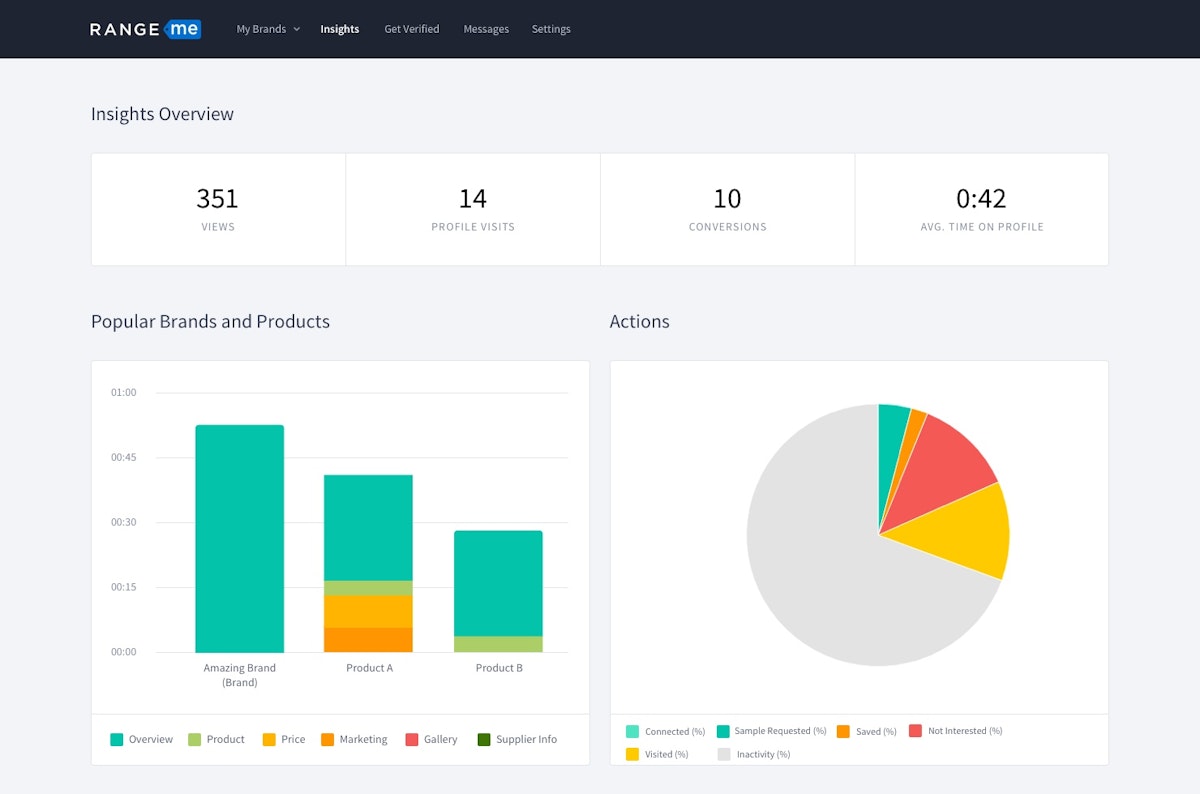Click the Get Verified link
Screen dimensions: 1200x794
pos(412,29)
